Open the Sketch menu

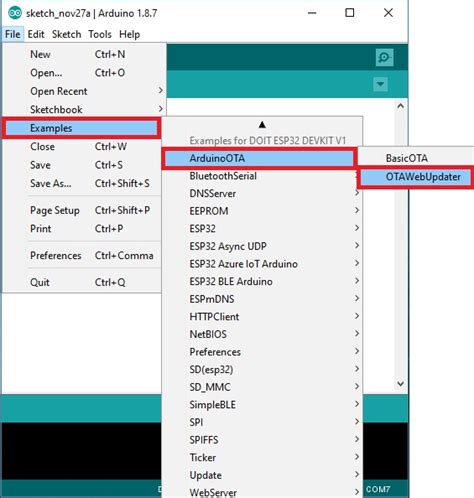tap(66, 34)
